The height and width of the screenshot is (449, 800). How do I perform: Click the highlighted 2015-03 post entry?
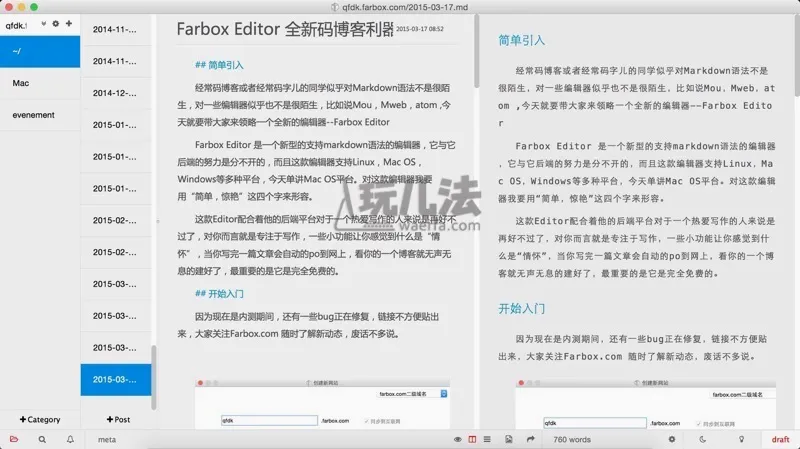[x=116, y=380]
